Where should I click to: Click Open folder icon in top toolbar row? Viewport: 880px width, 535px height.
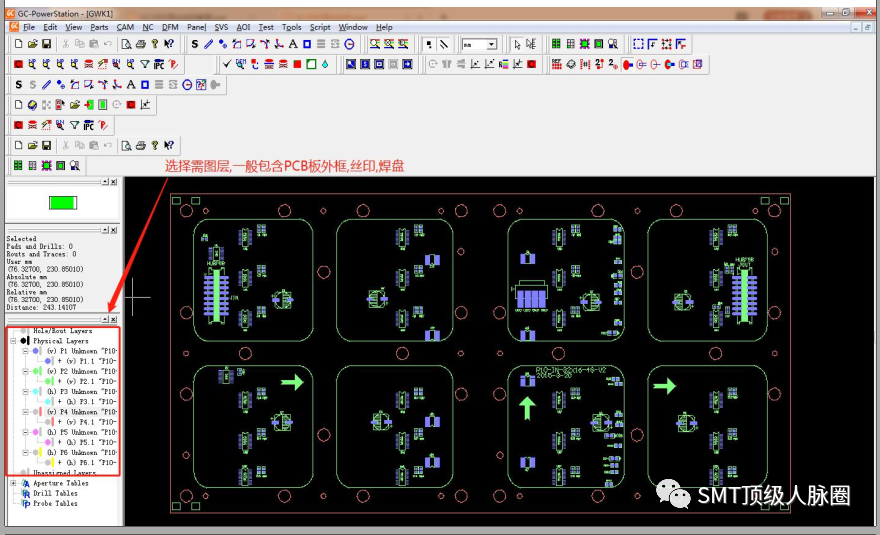(33, 44)
